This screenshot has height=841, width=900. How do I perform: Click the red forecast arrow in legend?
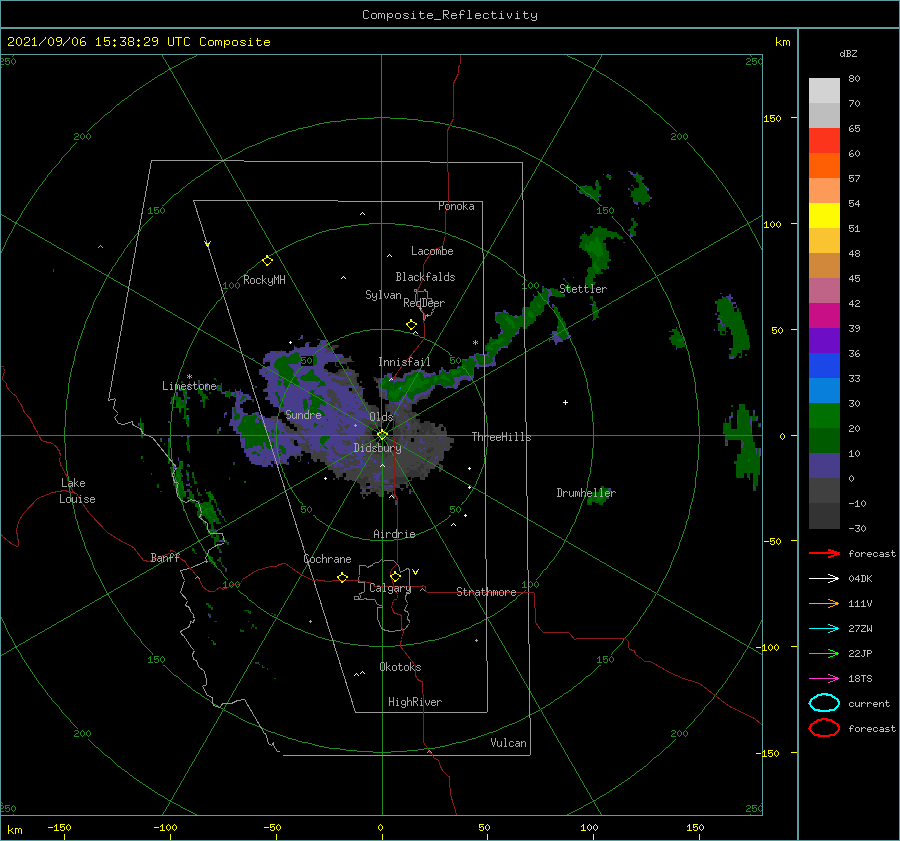(824, 553)
